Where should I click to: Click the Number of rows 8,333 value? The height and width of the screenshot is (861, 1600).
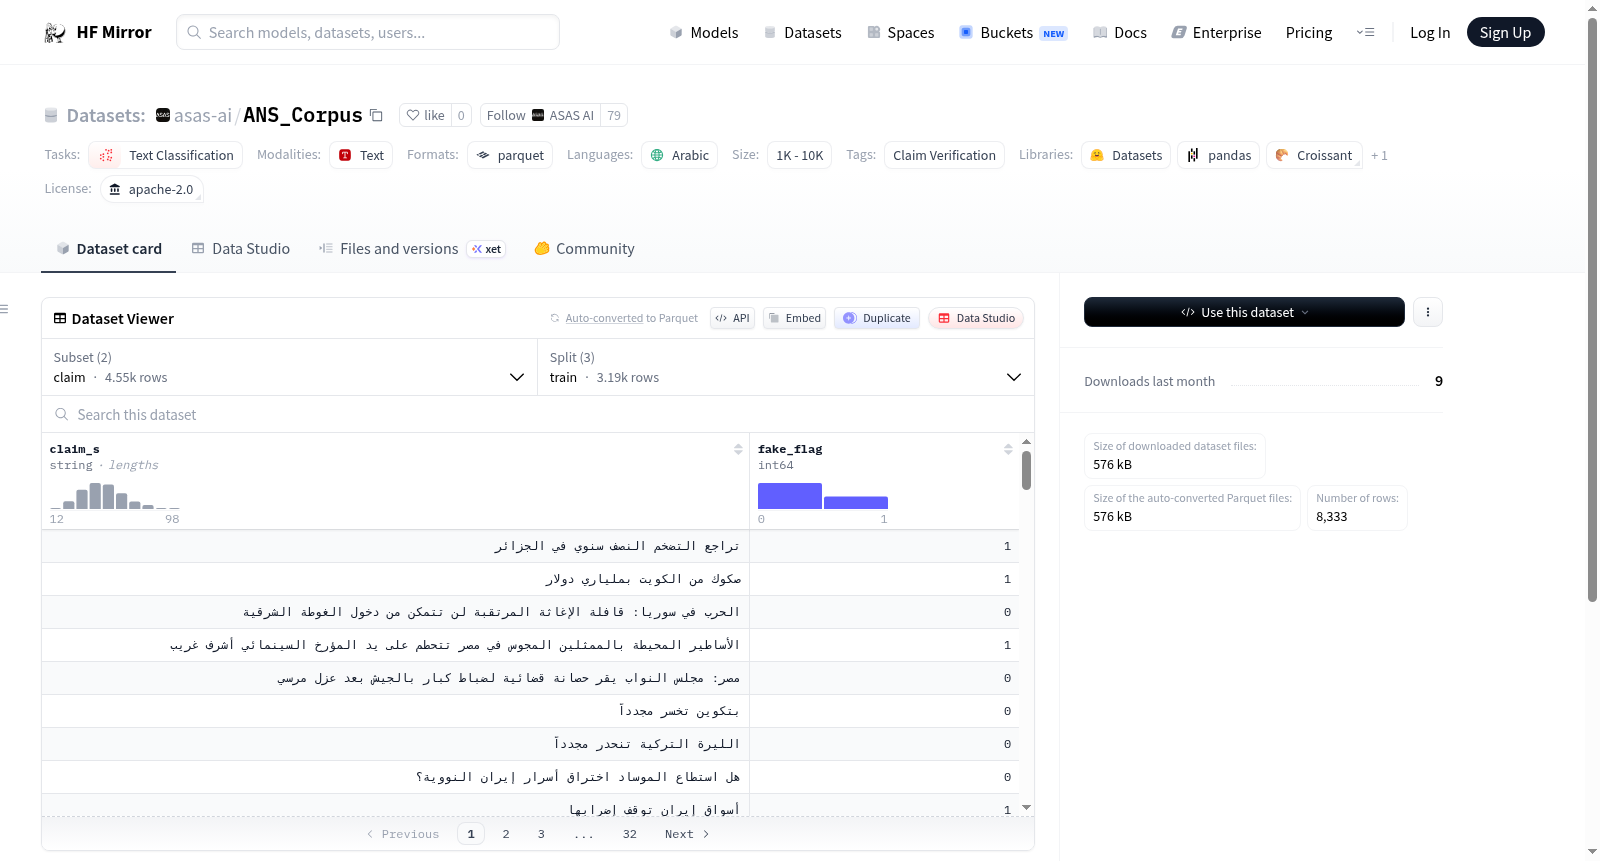coord(1331,517)
